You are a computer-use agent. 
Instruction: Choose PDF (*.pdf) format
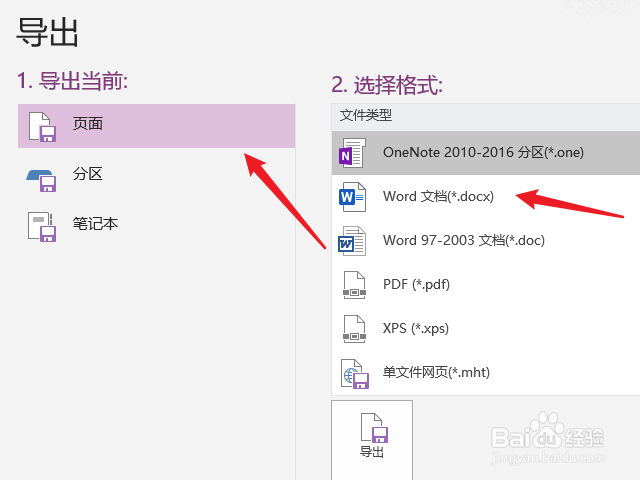[486, 284]
